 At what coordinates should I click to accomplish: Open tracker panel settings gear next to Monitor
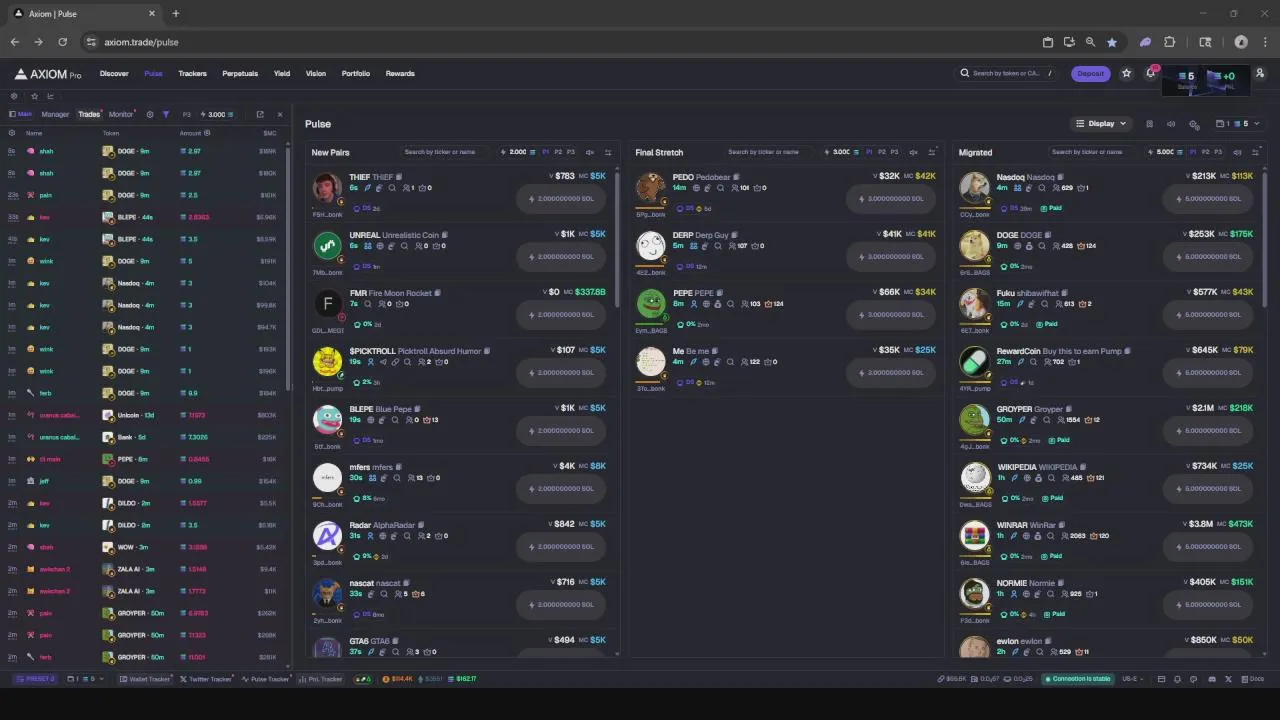pos(150,114)
